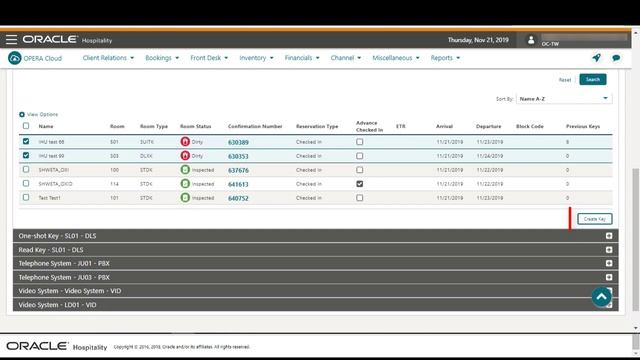Click the Thursday, Nov 21, 2019 date
Screen dimensions: 640x360
[478, 40]
